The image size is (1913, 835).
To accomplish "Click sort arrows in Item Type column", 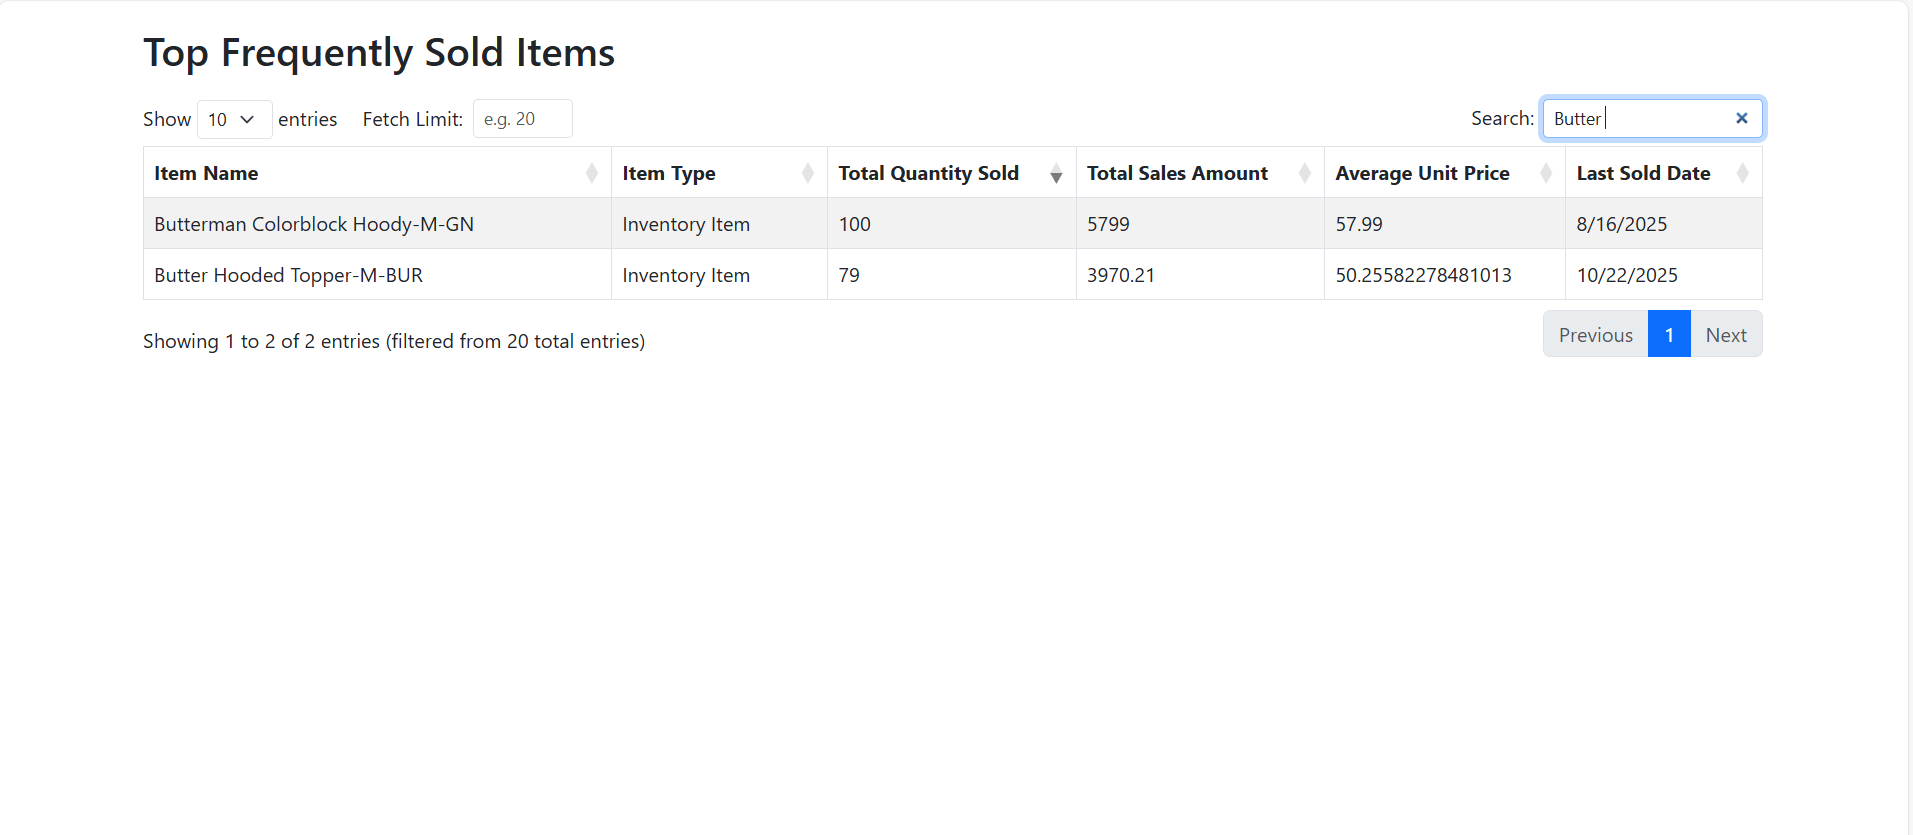I will [x=807, y=173].
